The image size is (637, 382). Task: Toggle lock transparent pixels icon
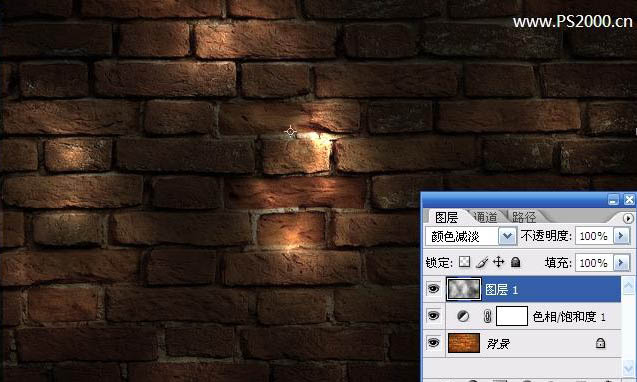point(464,262)
